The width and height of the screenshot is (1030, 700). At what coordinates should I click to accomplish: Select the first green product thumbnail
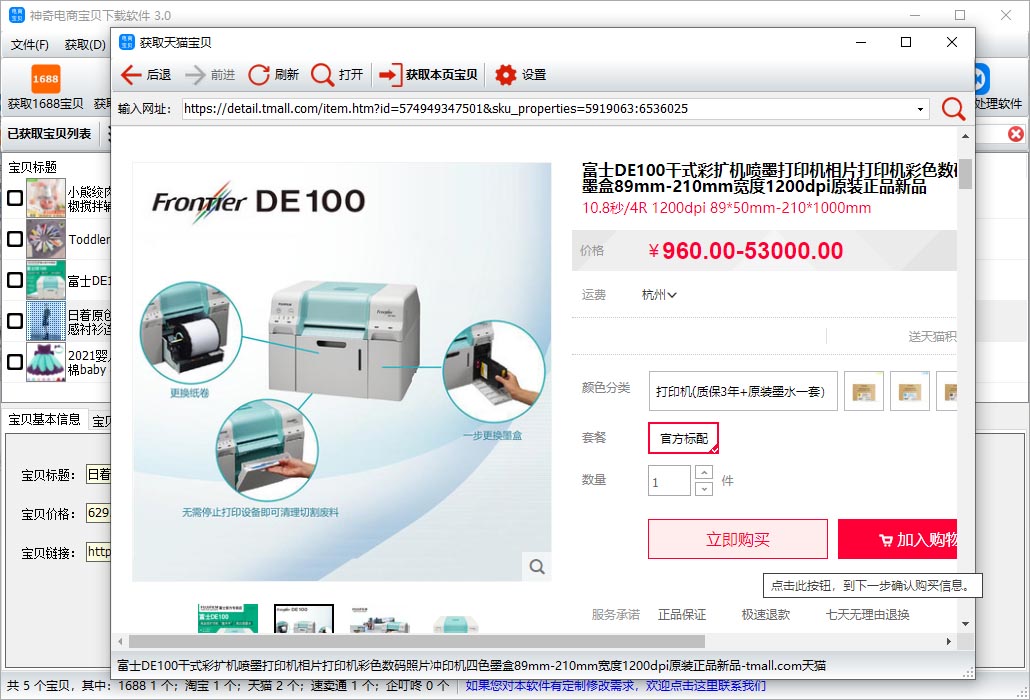(x=227, y=619)
